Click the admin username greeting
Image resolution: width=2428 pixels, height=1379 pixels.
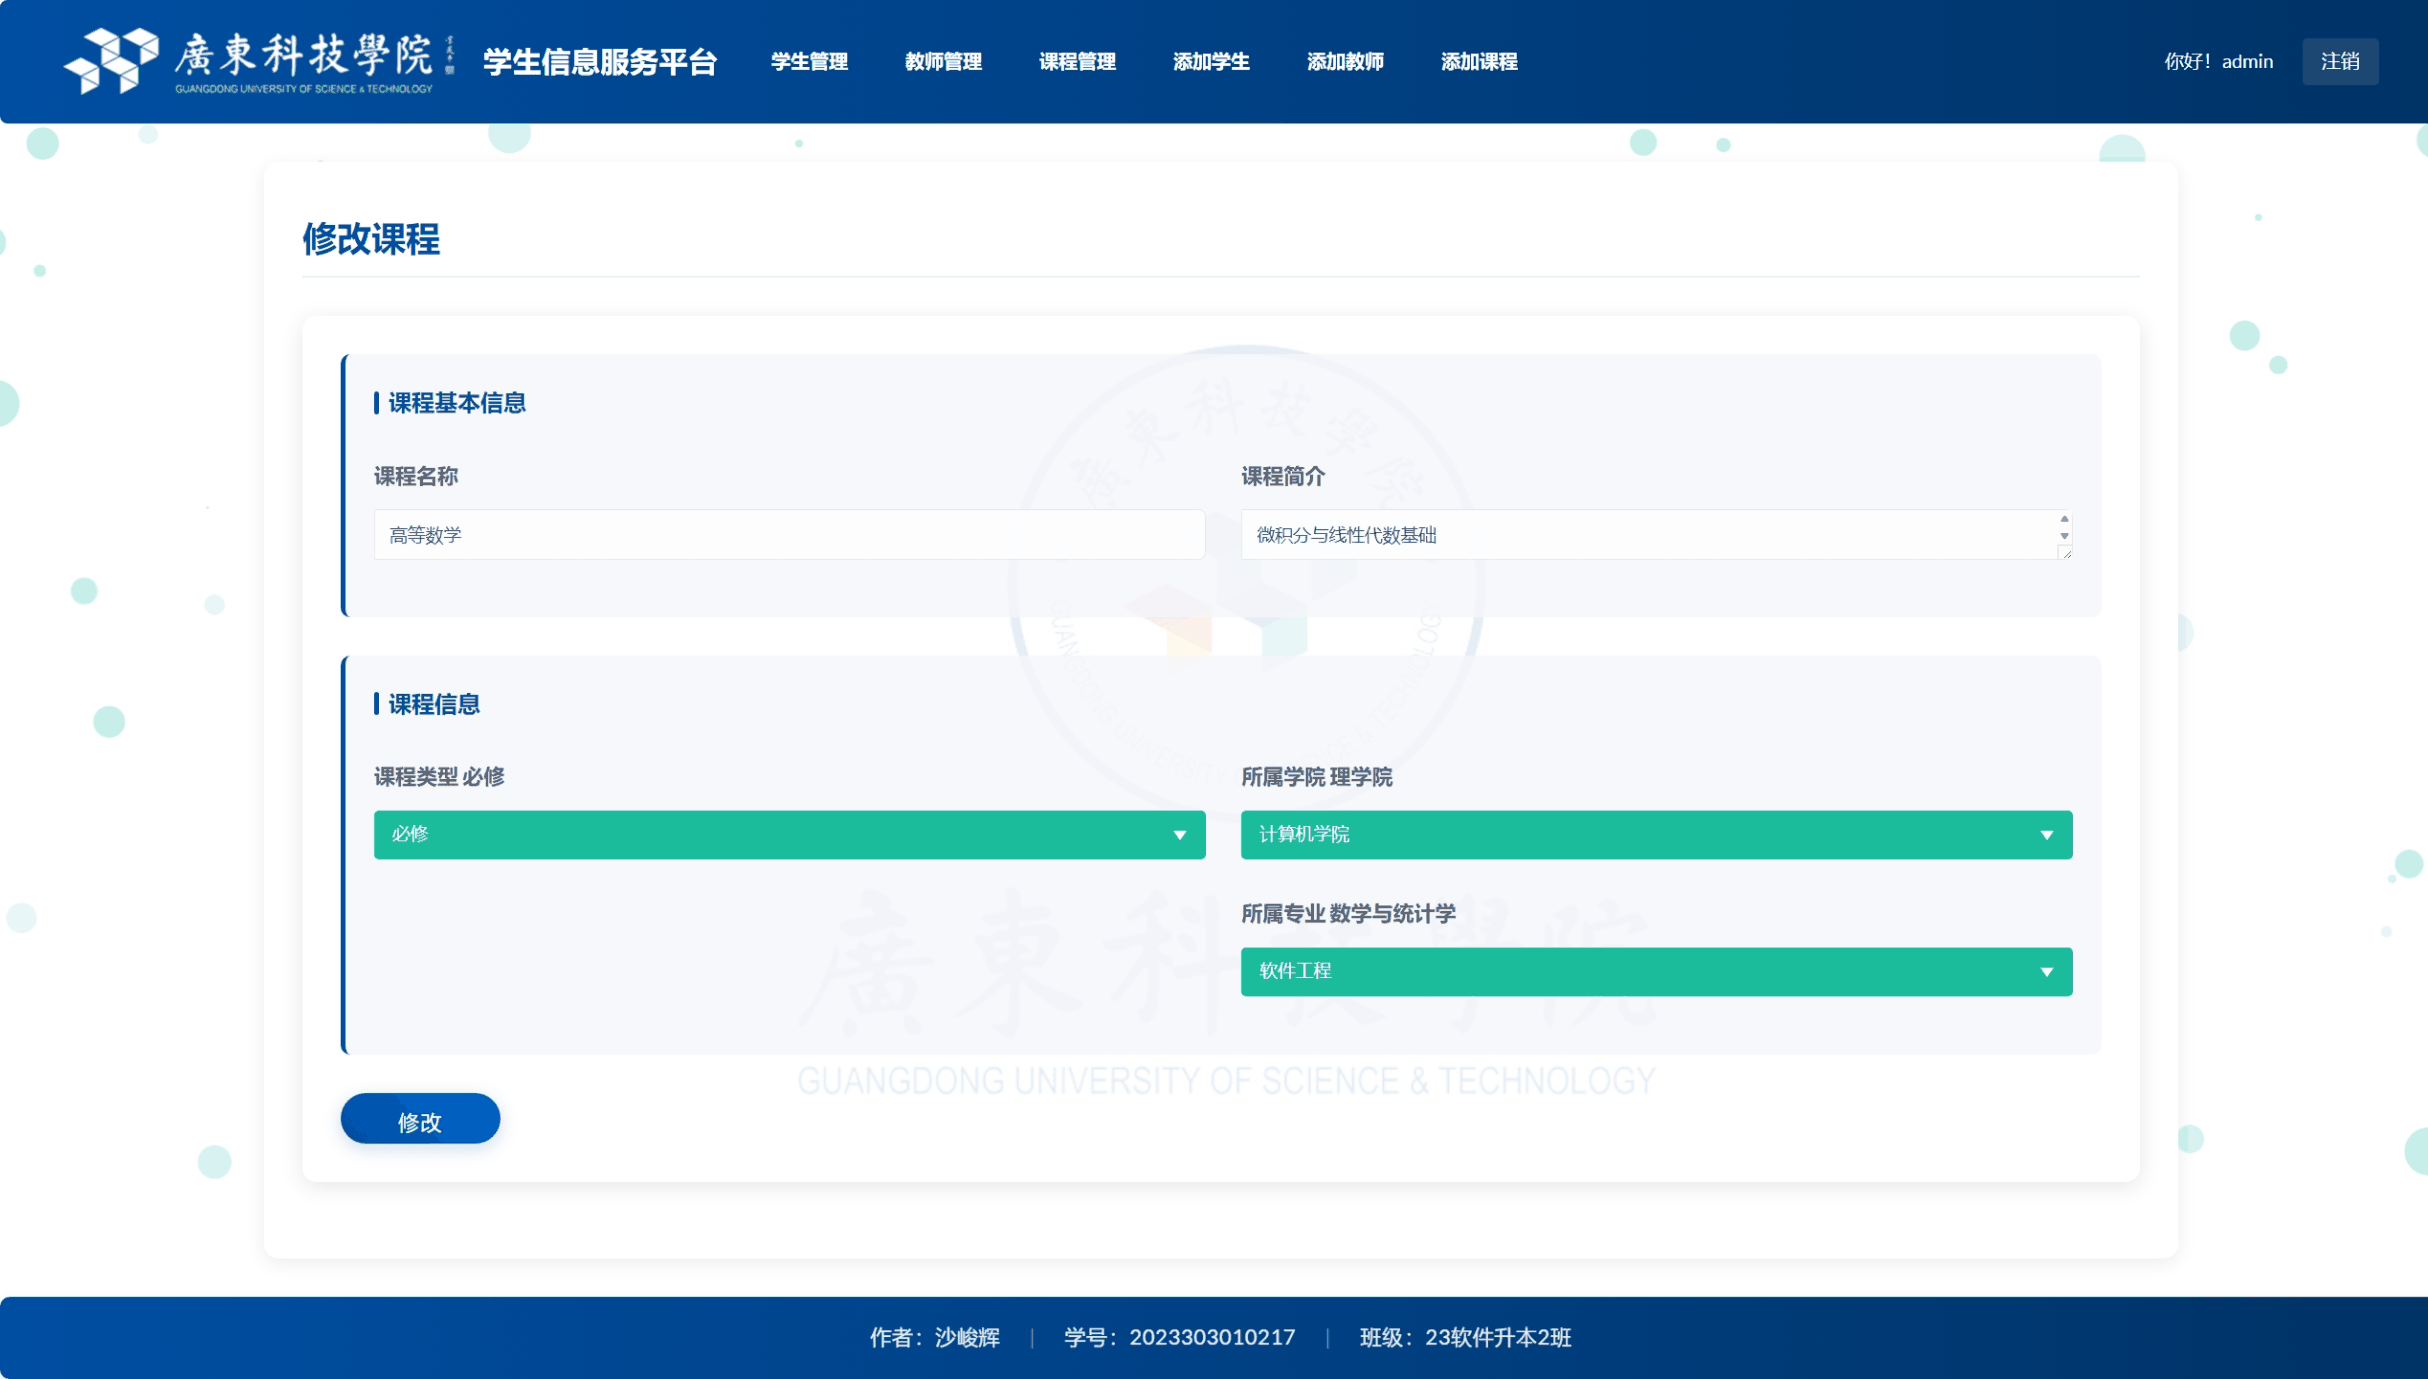[2218, 62]
